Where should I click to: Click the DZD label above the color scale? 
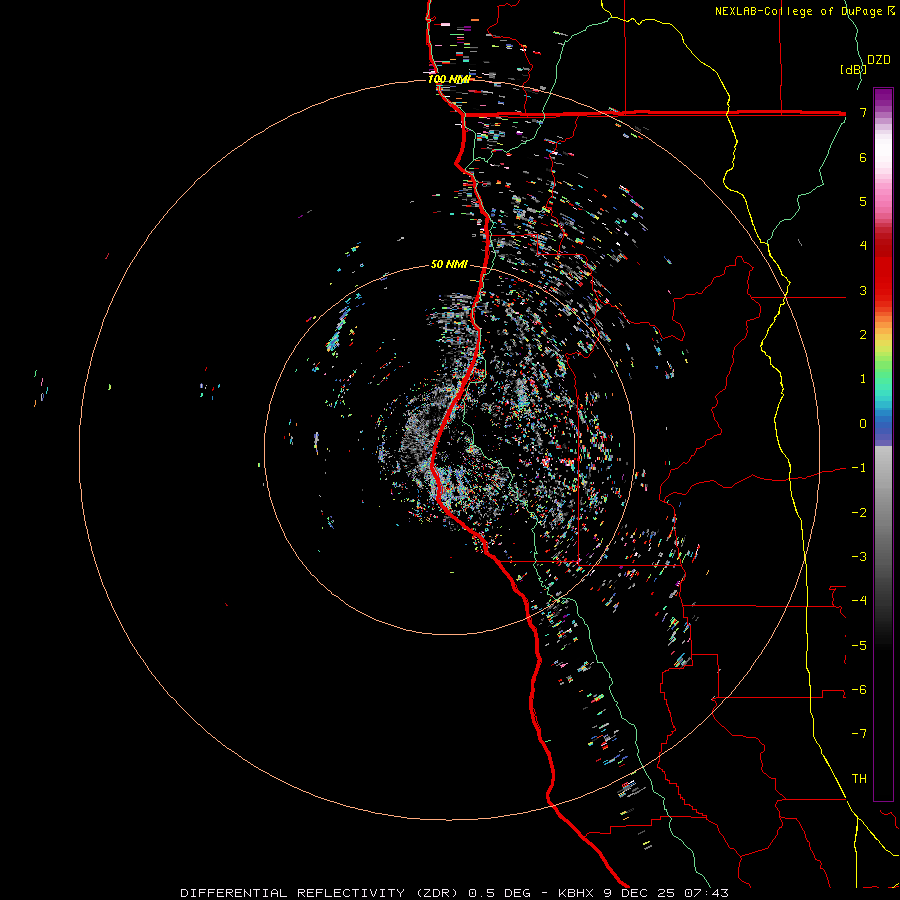pyautogui.click(x=879, y=60)
